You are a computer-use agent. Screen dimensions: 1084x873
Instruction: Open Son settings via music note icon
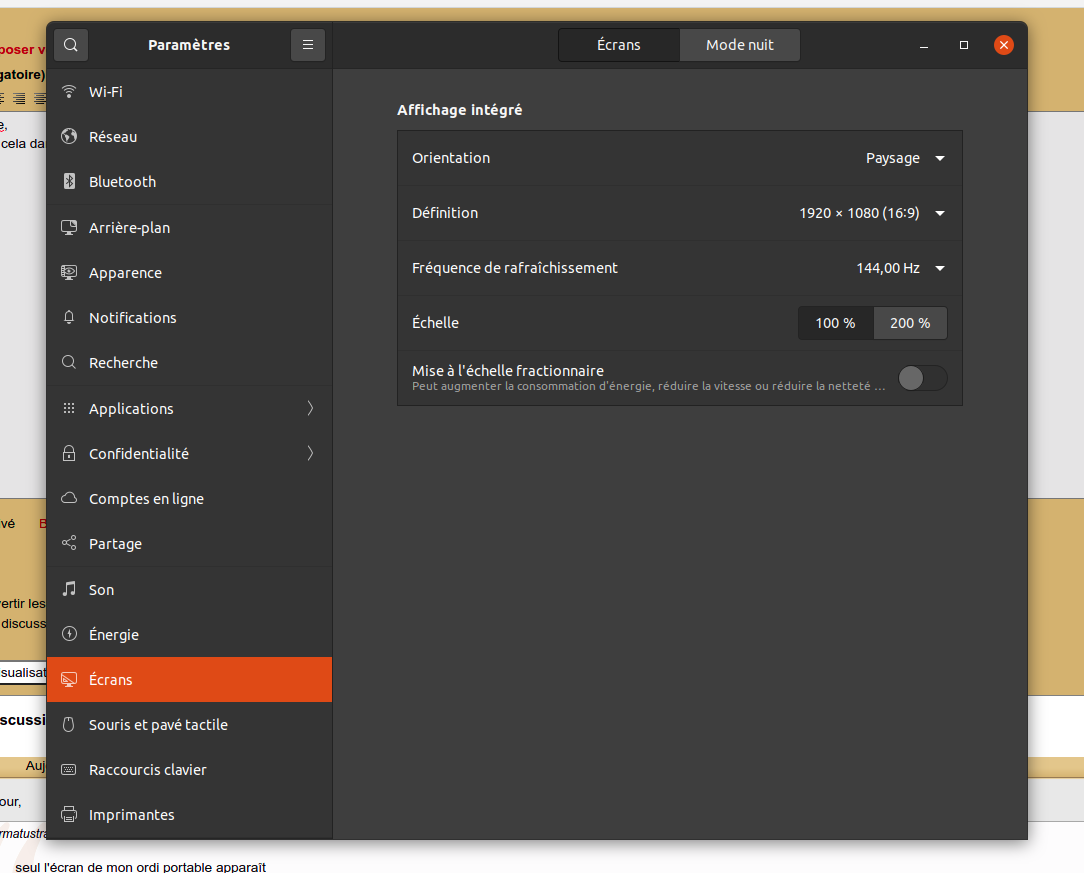tap(69, 590)
